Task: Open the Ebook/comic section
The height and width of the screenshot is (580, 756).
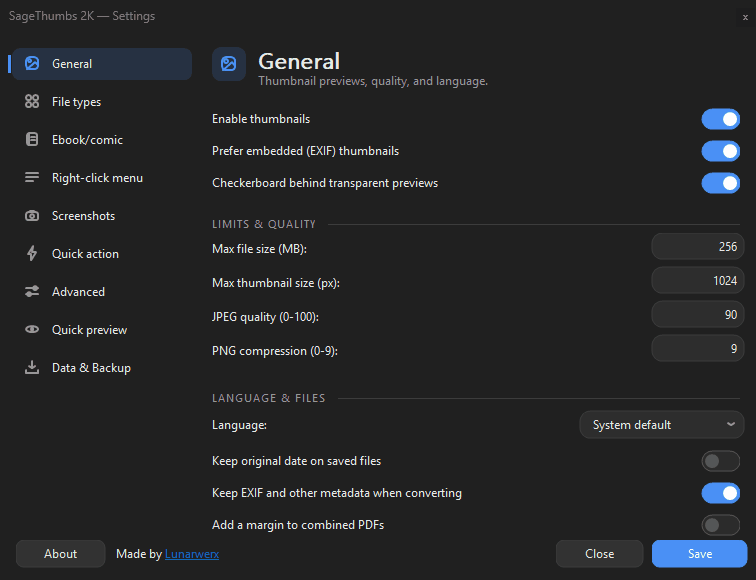Action: [x=102, y=140]
